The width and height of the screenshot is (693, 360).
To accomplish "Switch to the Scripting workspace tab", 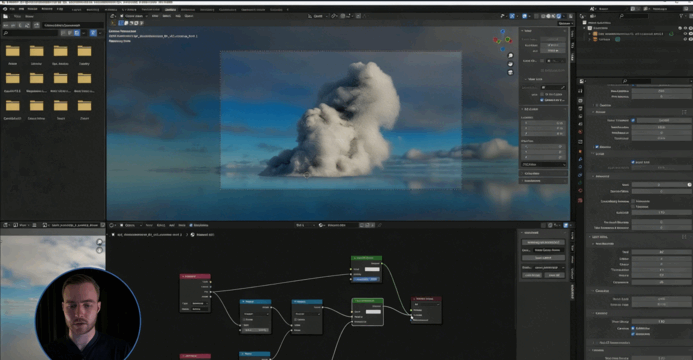I will 276,9.
